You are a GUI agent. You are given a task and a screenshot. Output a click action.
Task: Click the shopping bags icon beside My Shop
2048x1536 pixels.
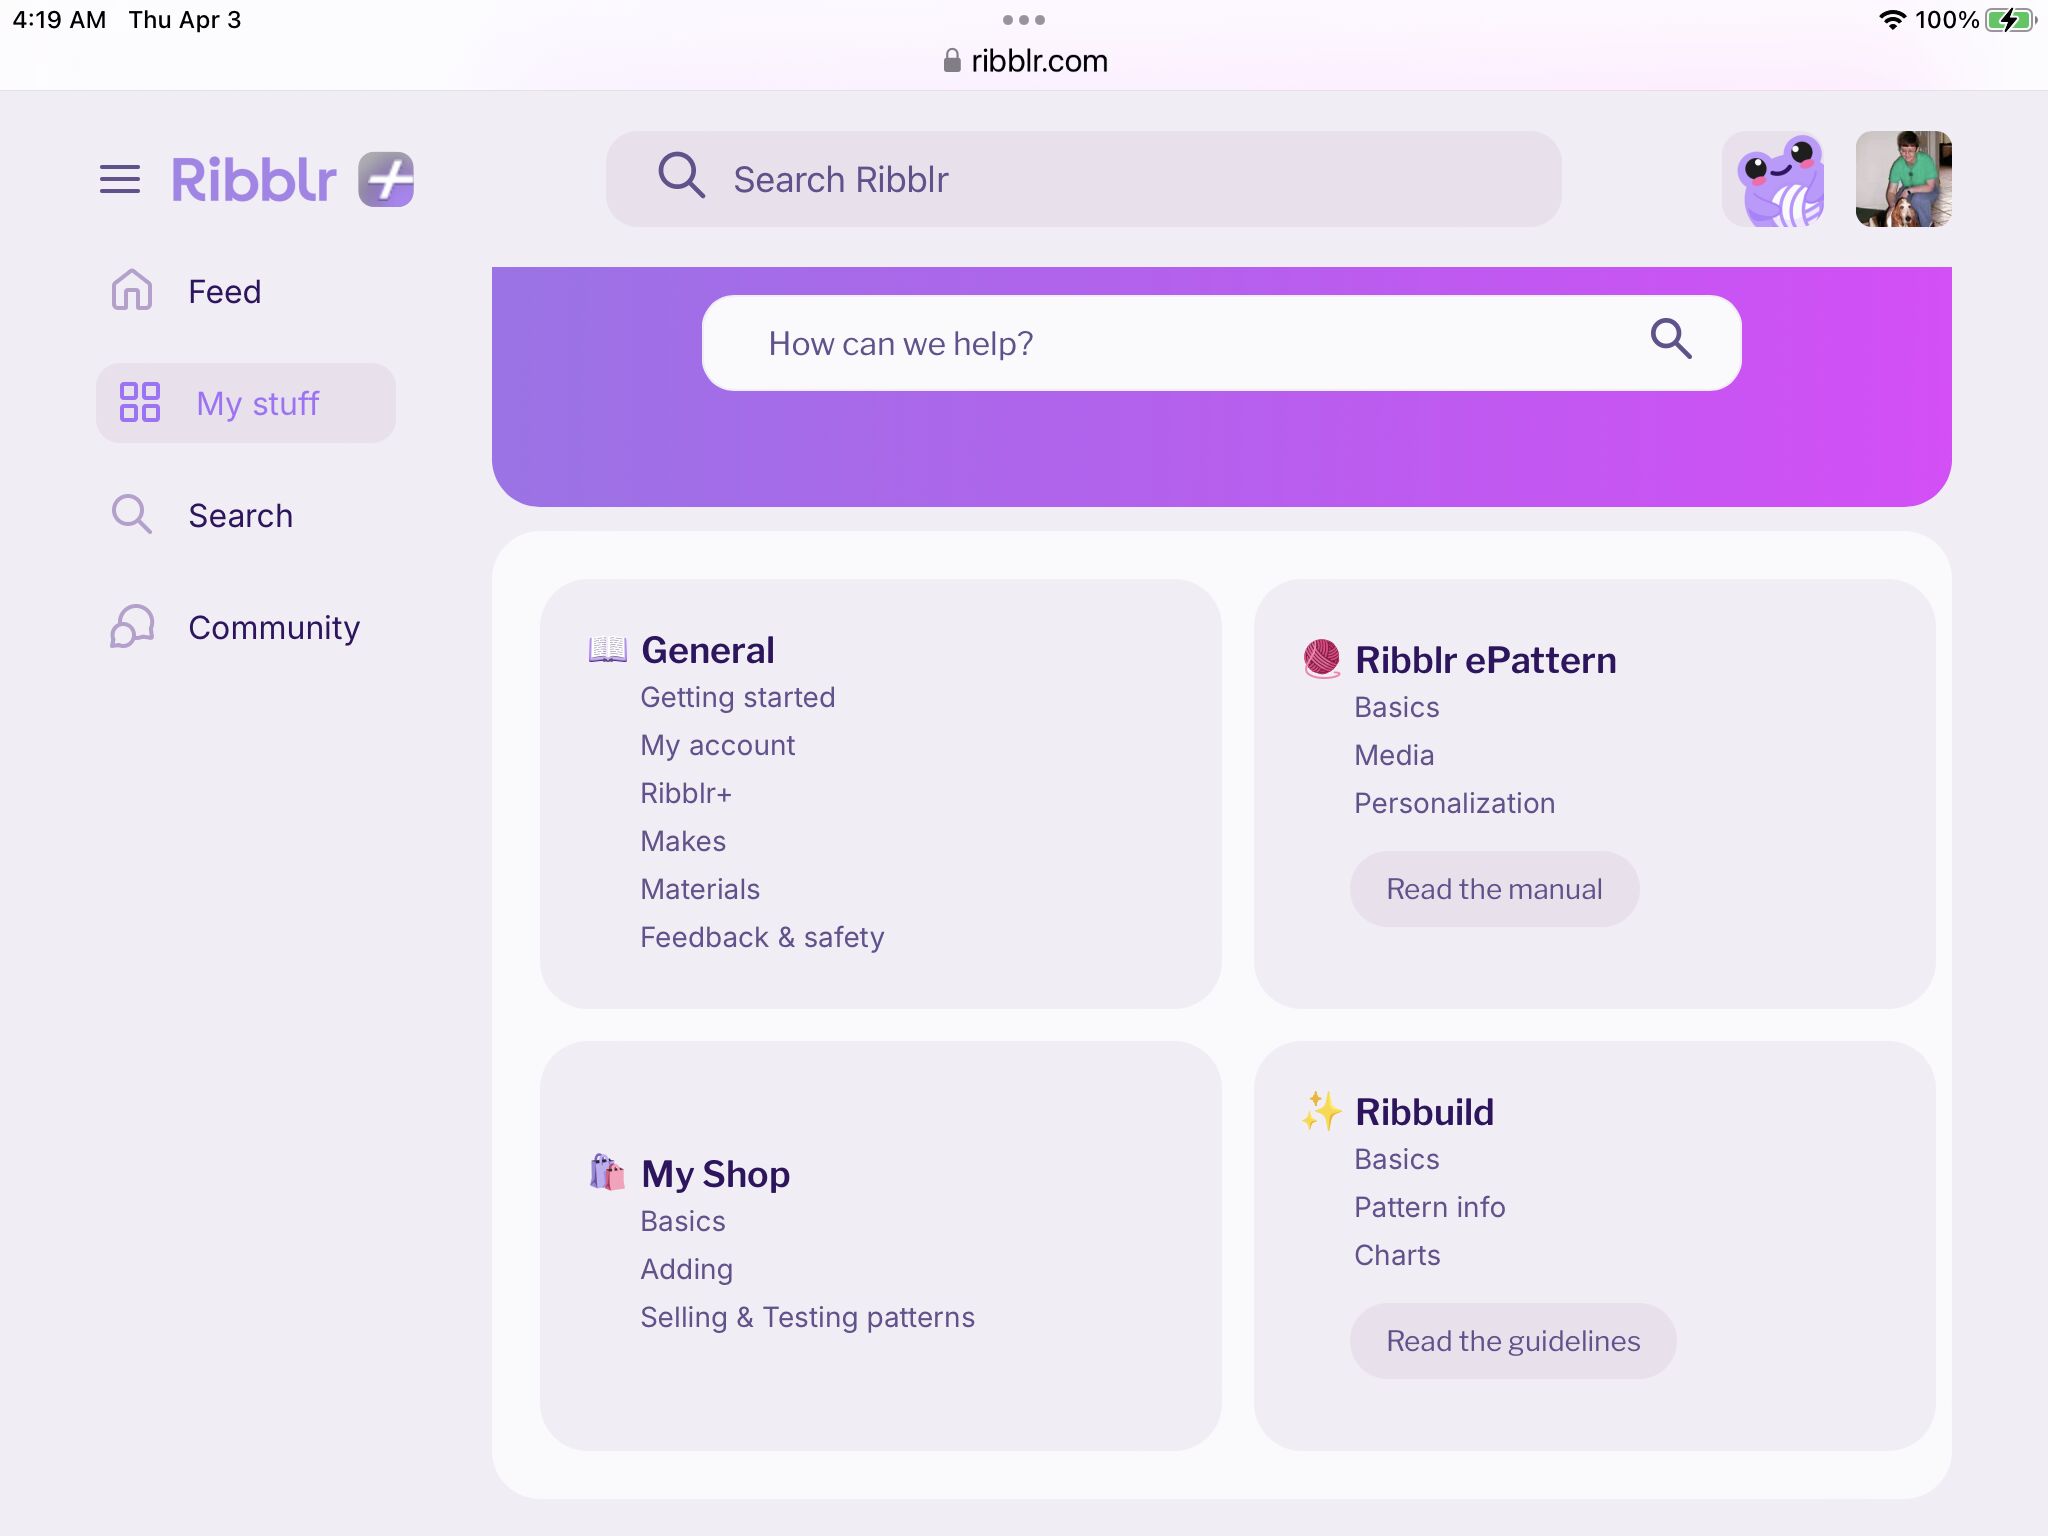(608, 1173)
